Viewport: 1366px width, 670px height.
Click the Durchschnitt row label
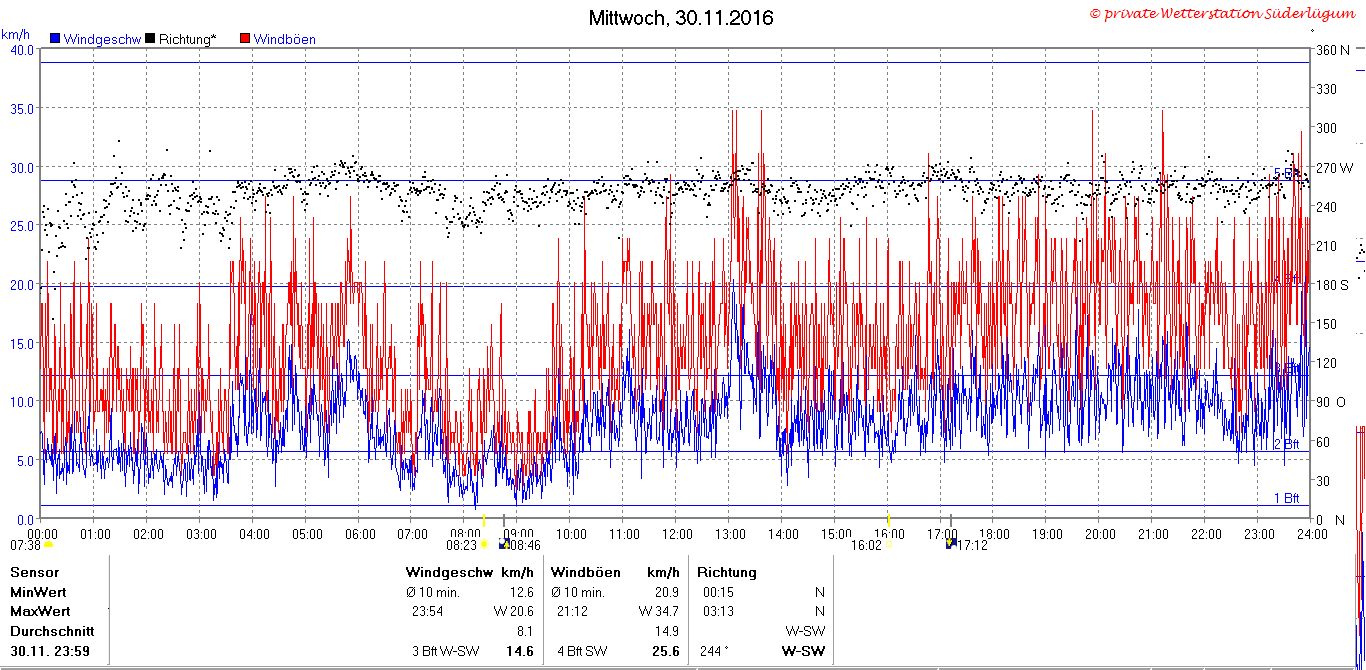(52, 631)
